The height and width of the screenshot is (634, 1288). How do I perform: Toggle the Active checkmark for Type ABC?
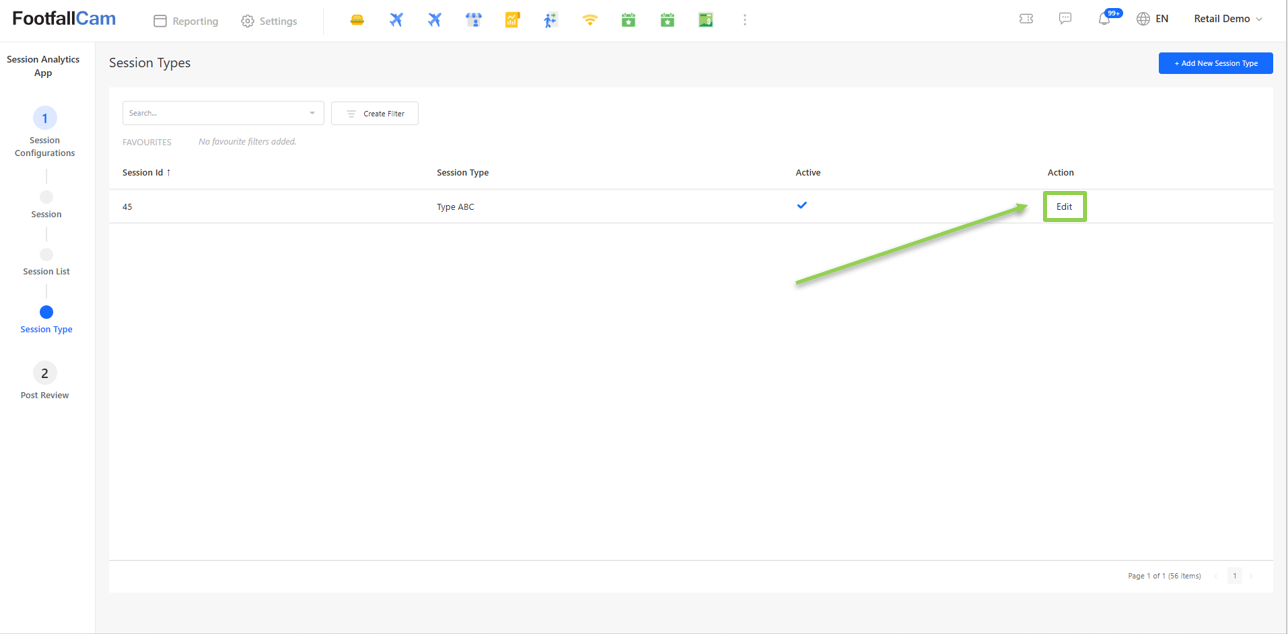pyautogui.click(x=802, y=205)
